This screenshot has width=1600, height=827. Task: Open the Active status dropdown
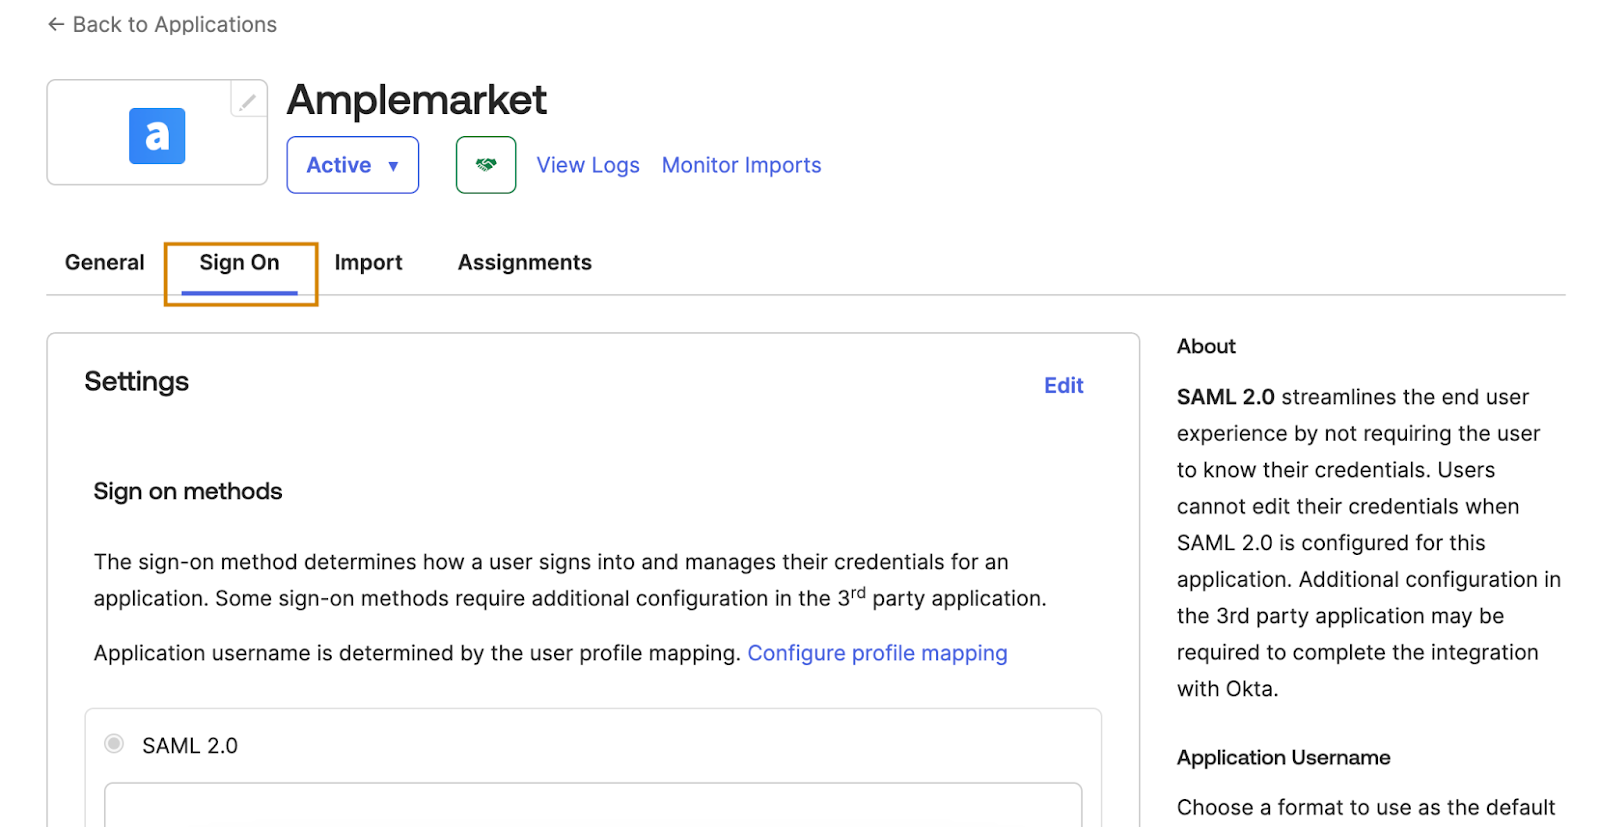click(352, 165)
